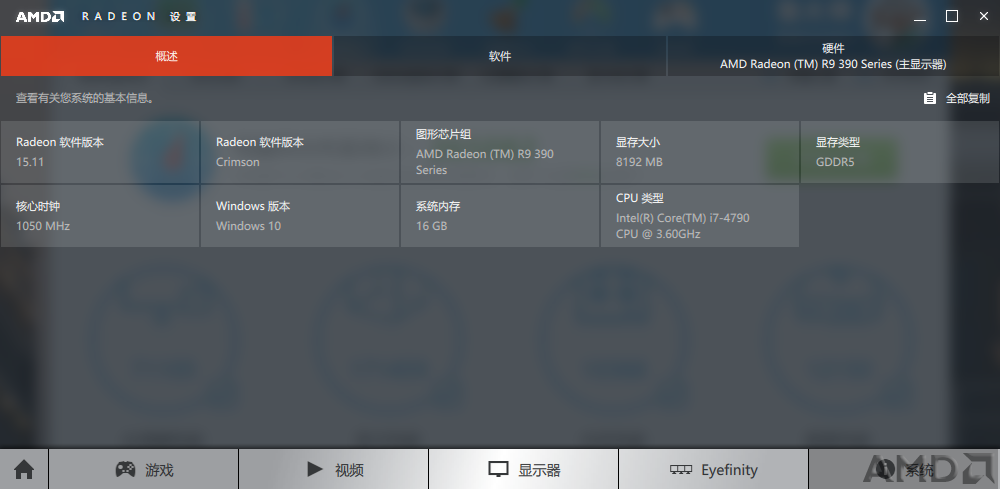Image resolution: width=1000 pixels, height=489 pixels.
Task: Select the 图形芯片组 tile
Action: 499,152
